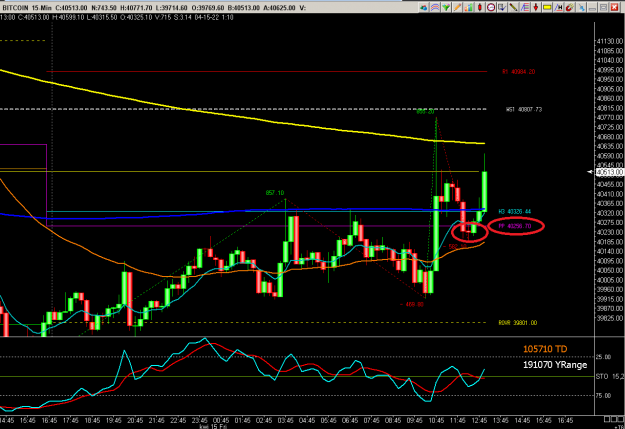
Task: Click the H3 40326.44 level label
Action: 515,212
